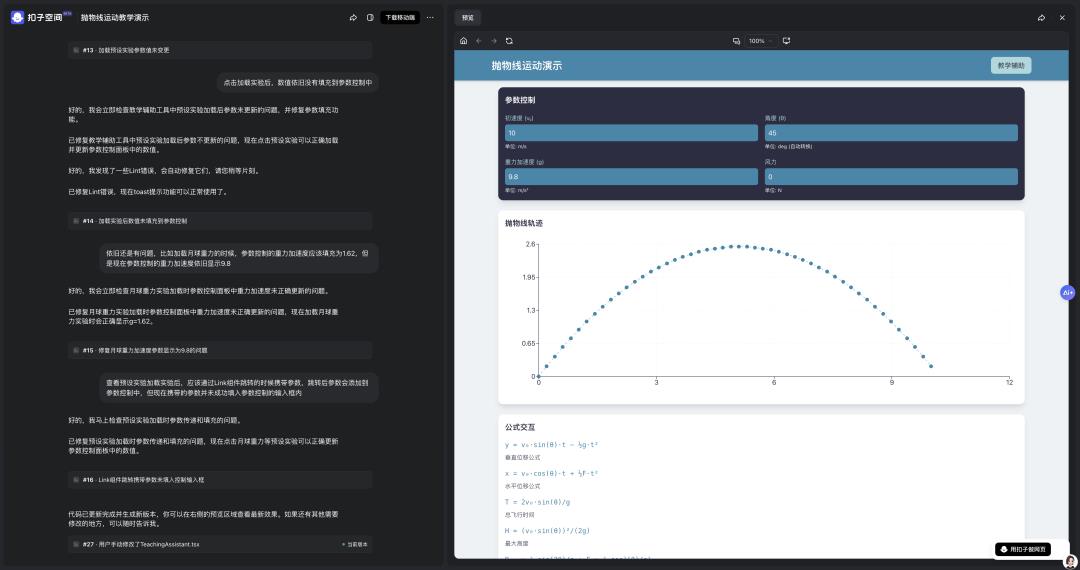Go to preview home page icon

pos(464,41)
